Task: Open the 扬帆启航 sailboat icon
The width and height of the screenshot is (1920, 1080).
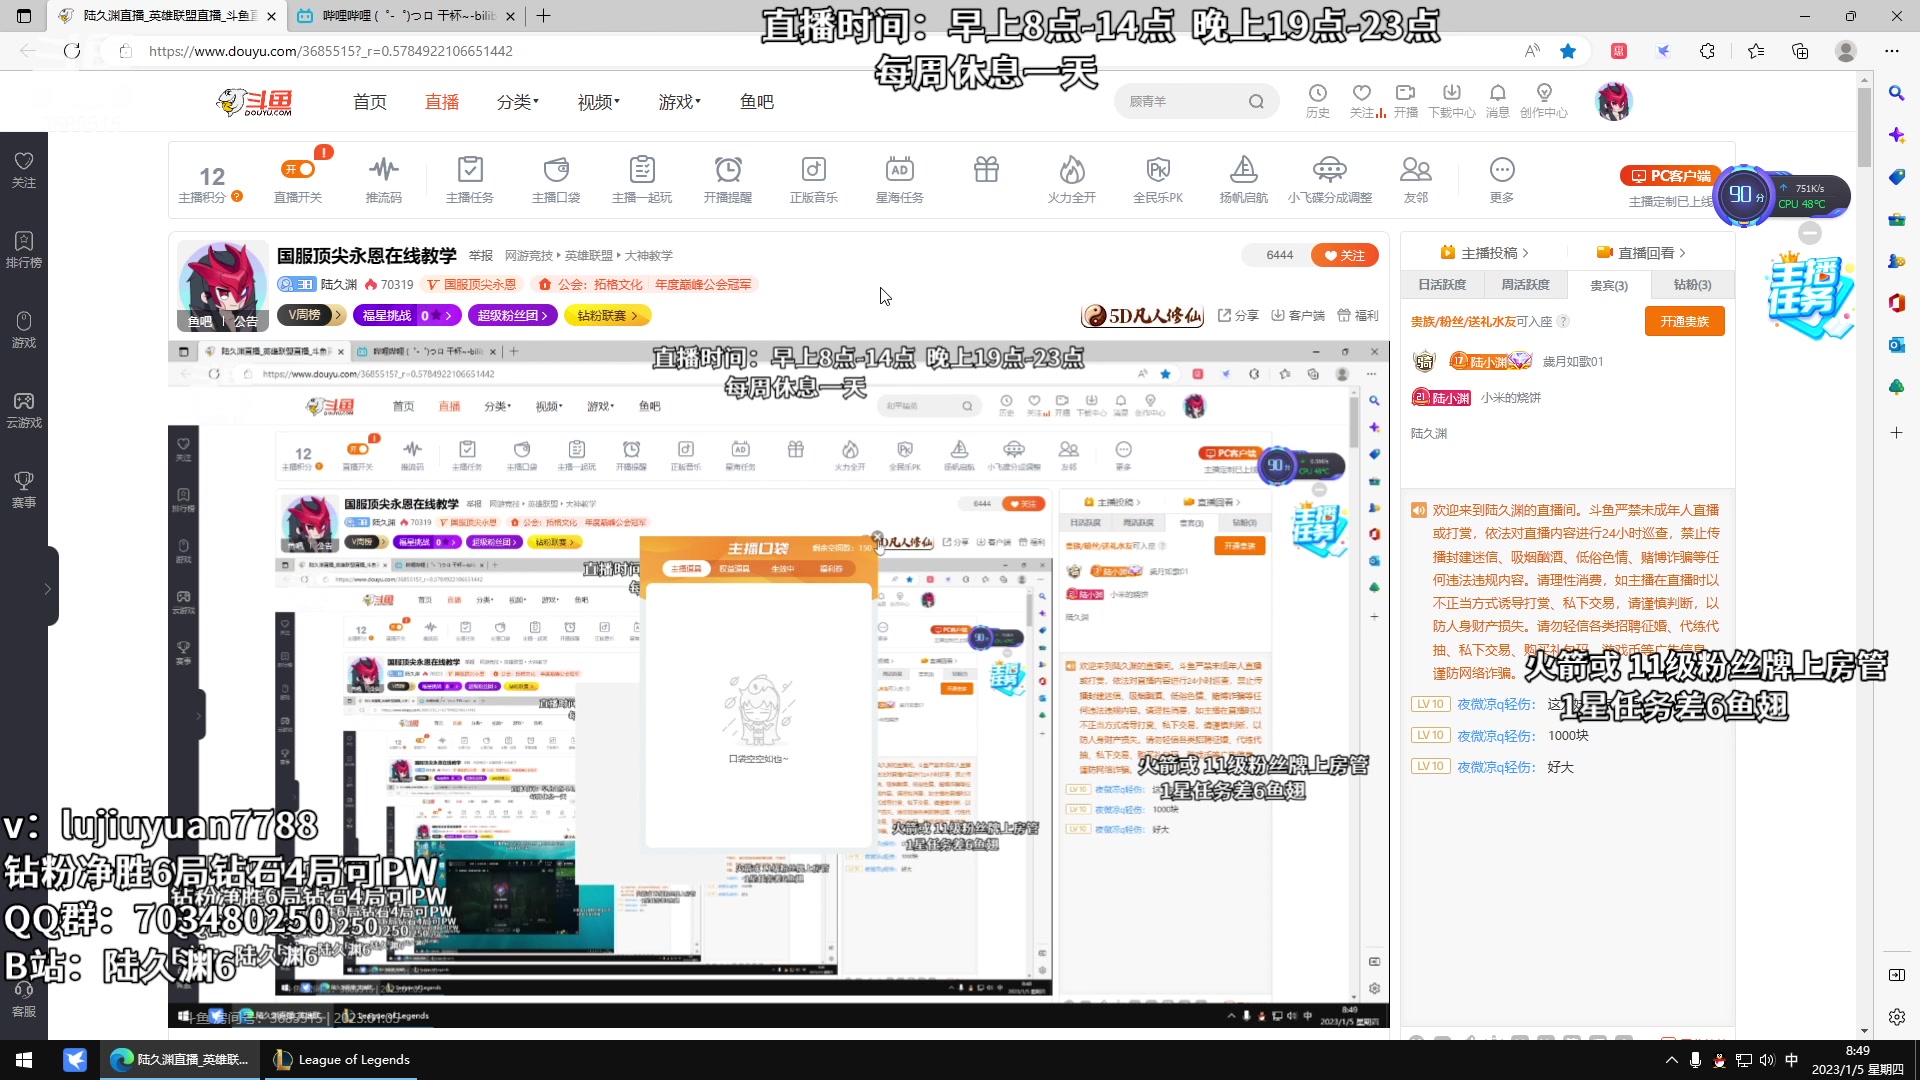Action: [x=1244, y=180]
